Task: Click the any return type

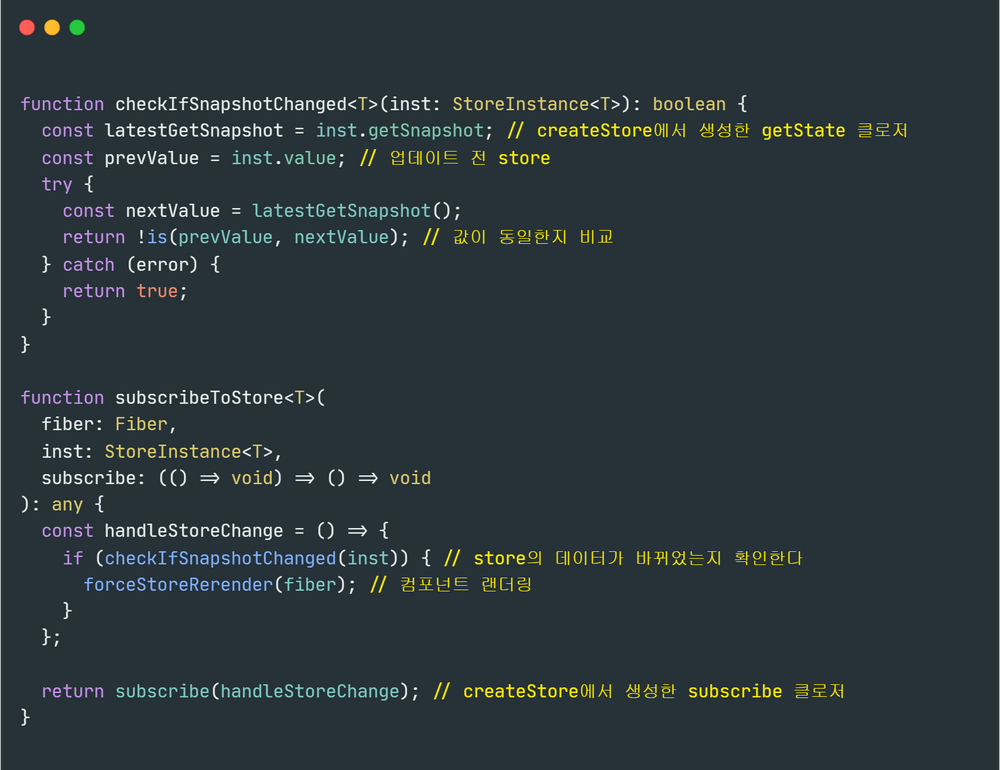Action: coord(67,505)
